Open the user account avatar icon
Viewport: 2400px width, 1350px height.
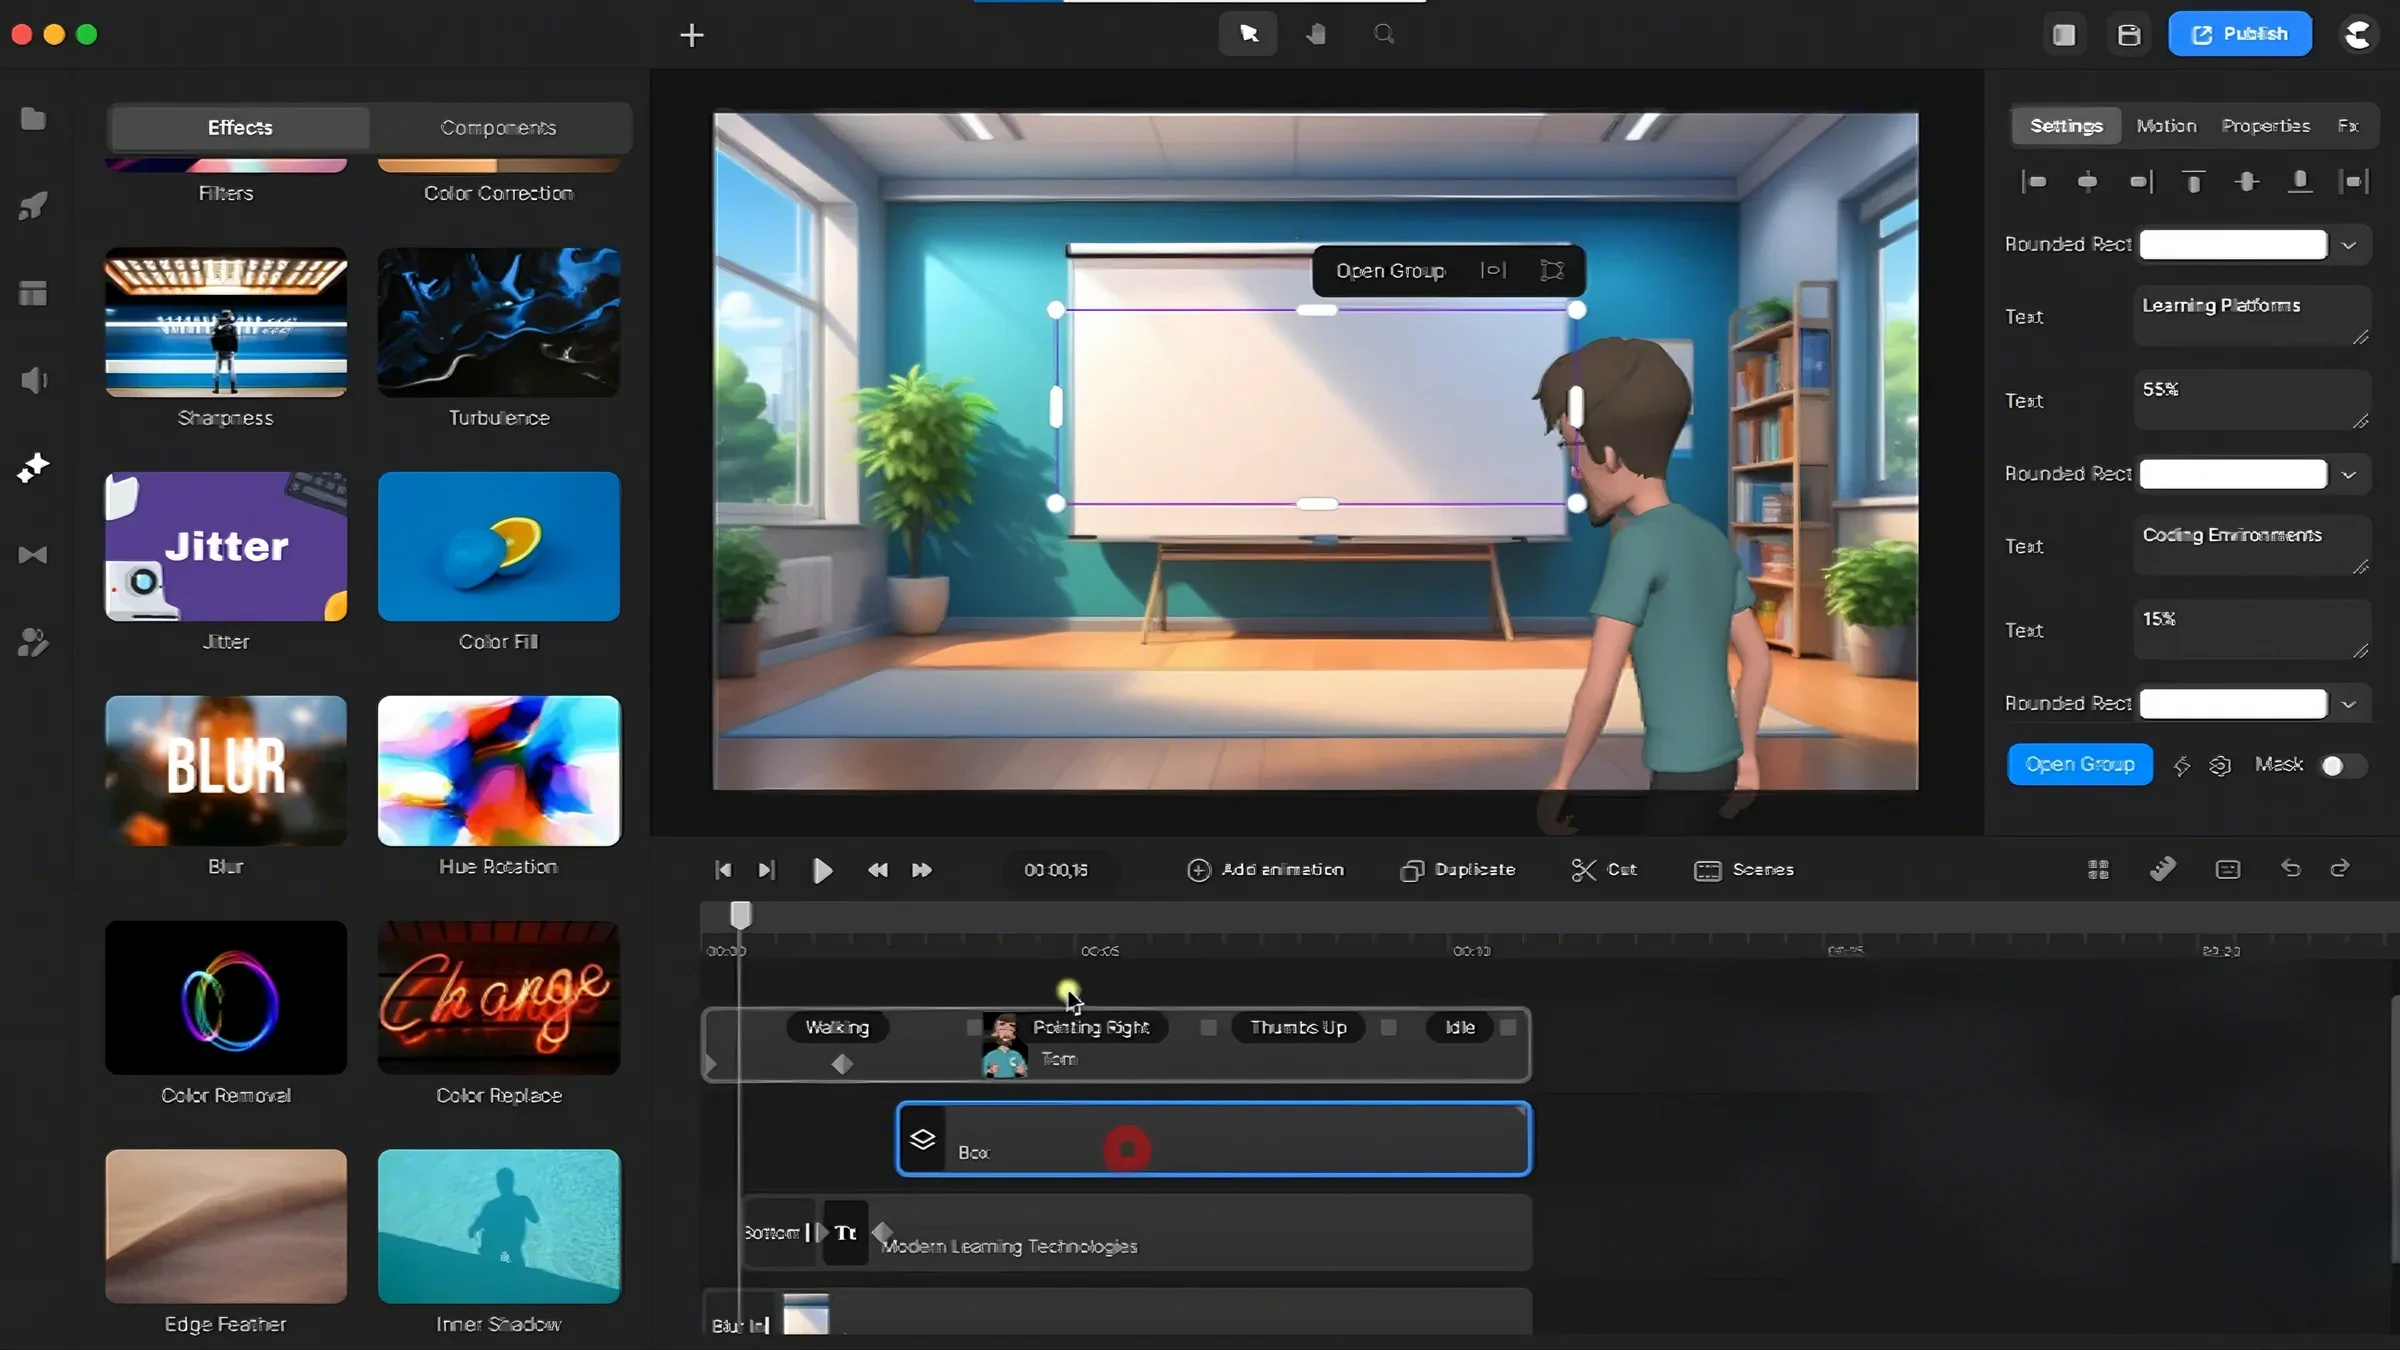tap(2358, 35)
